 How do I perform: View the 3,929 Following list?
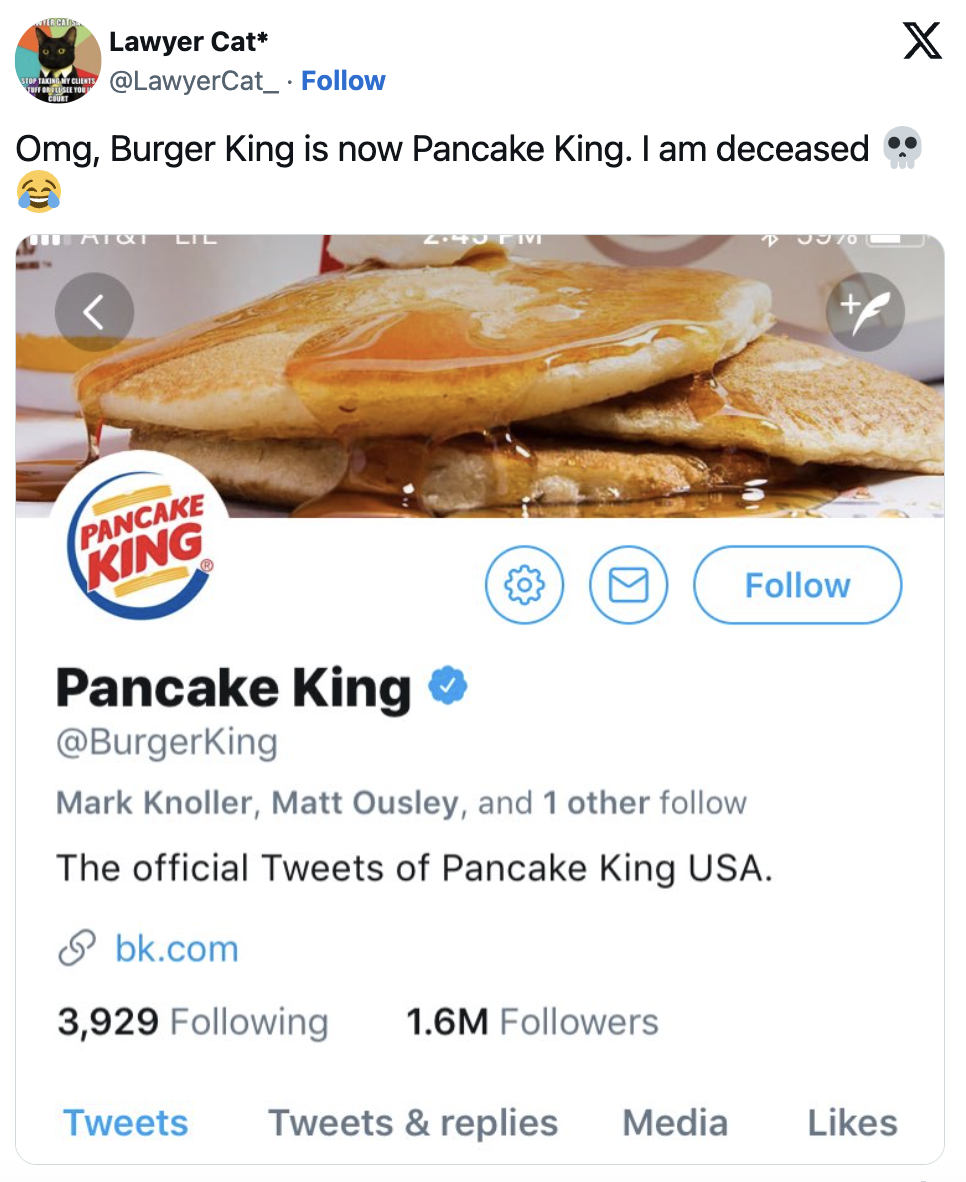point(192,1022)
